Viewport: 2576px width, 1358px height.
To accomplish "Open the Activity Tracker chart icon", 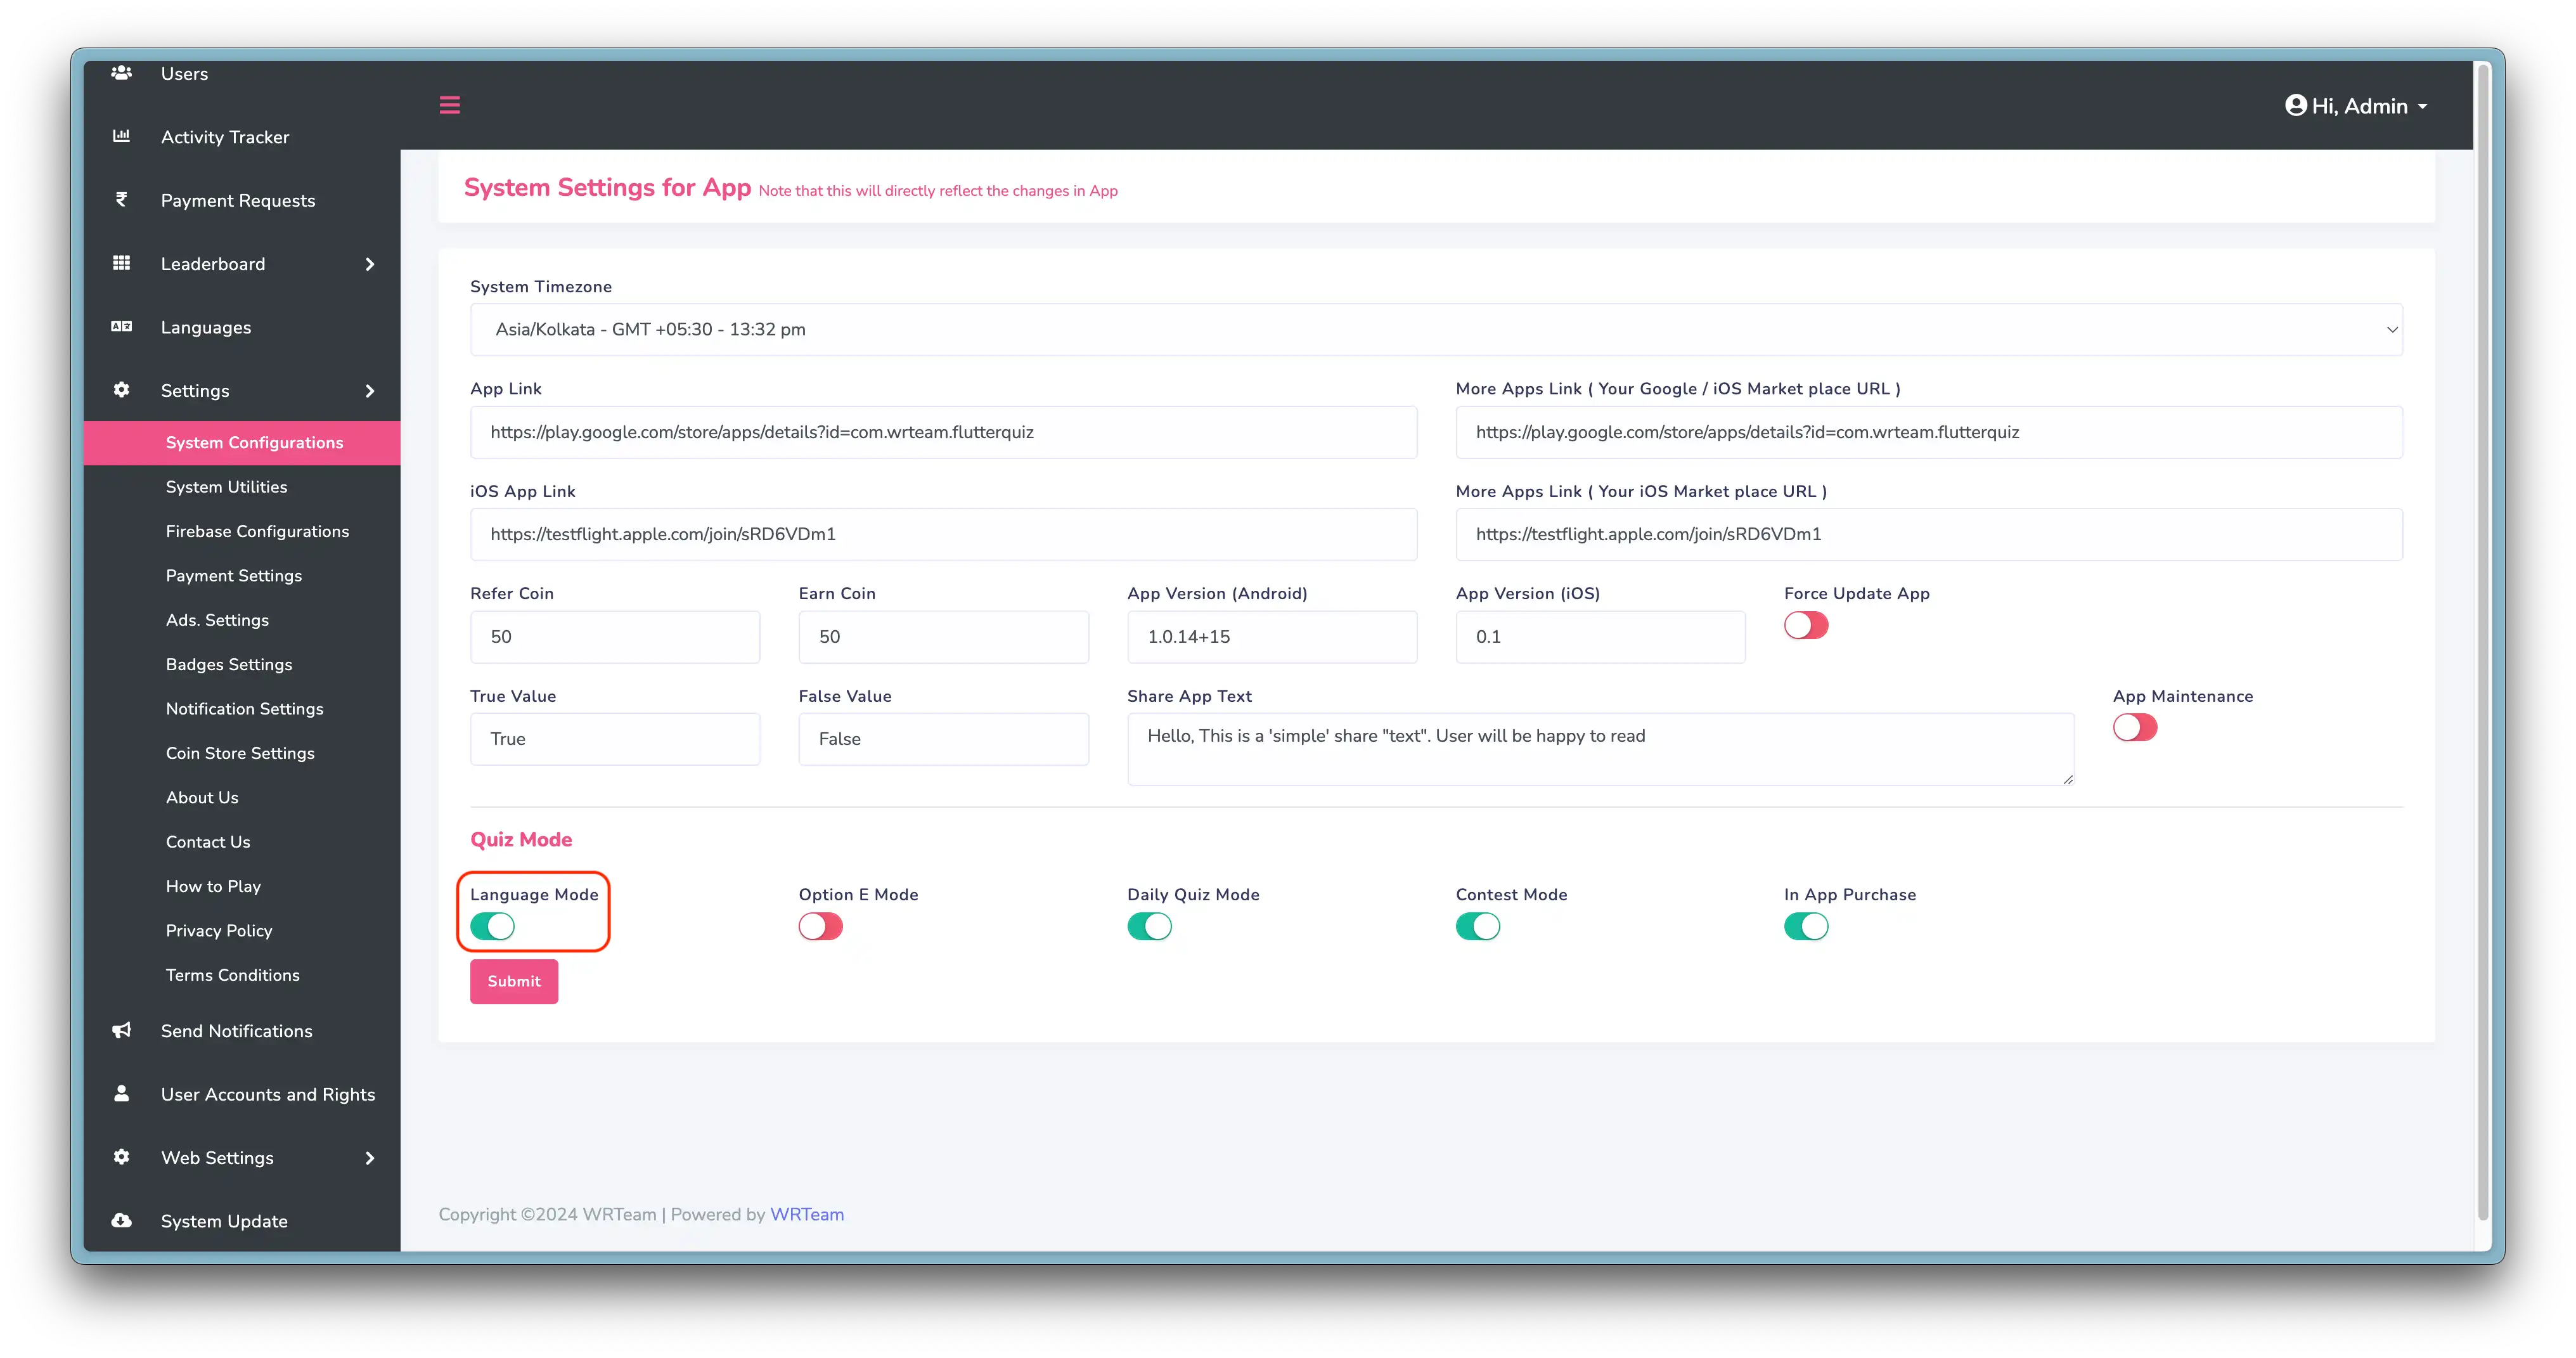I will click(x=121, y=136).
